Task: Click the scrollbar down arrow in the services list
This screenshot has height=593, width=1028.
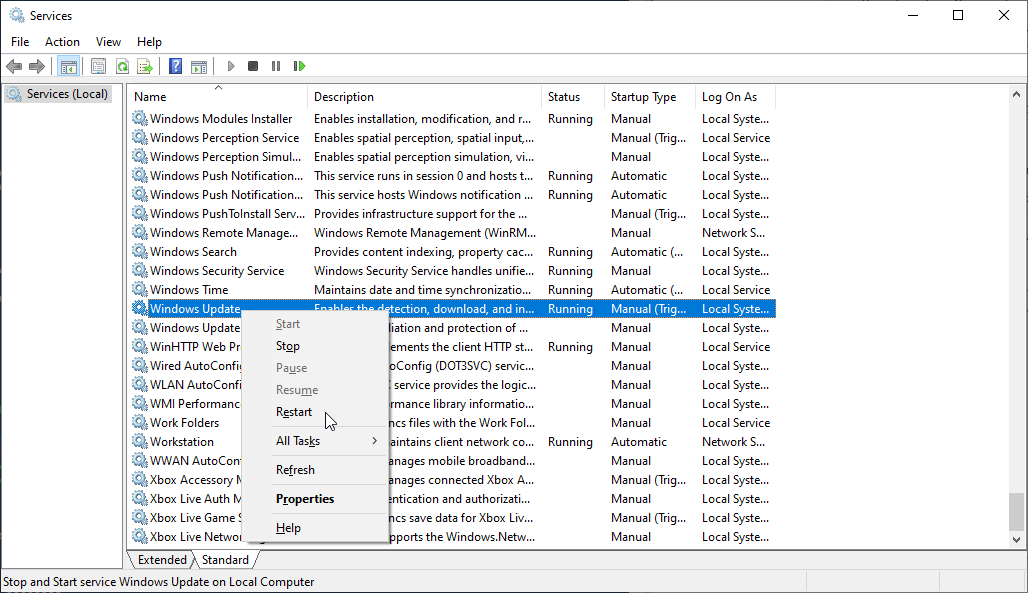Action: 1016,540
